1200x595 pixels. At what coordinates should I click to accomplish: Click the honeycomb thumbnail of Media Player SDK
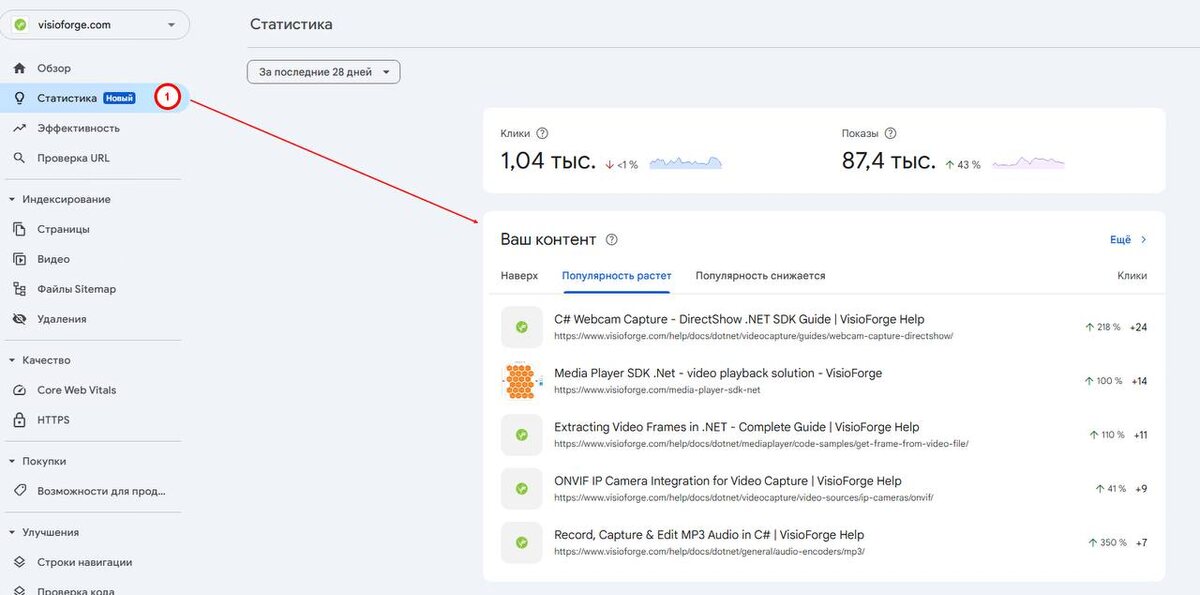(x=521, y=381)
